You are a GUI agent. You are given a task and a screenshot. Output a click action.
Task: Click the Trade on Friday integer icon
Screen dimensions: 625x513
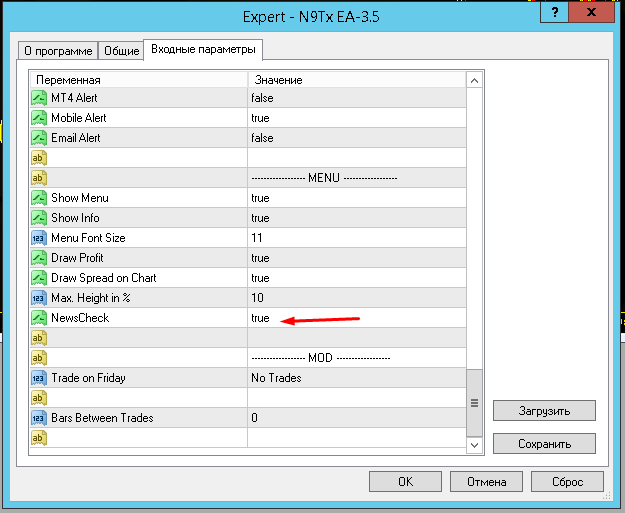tap(39, 378)
